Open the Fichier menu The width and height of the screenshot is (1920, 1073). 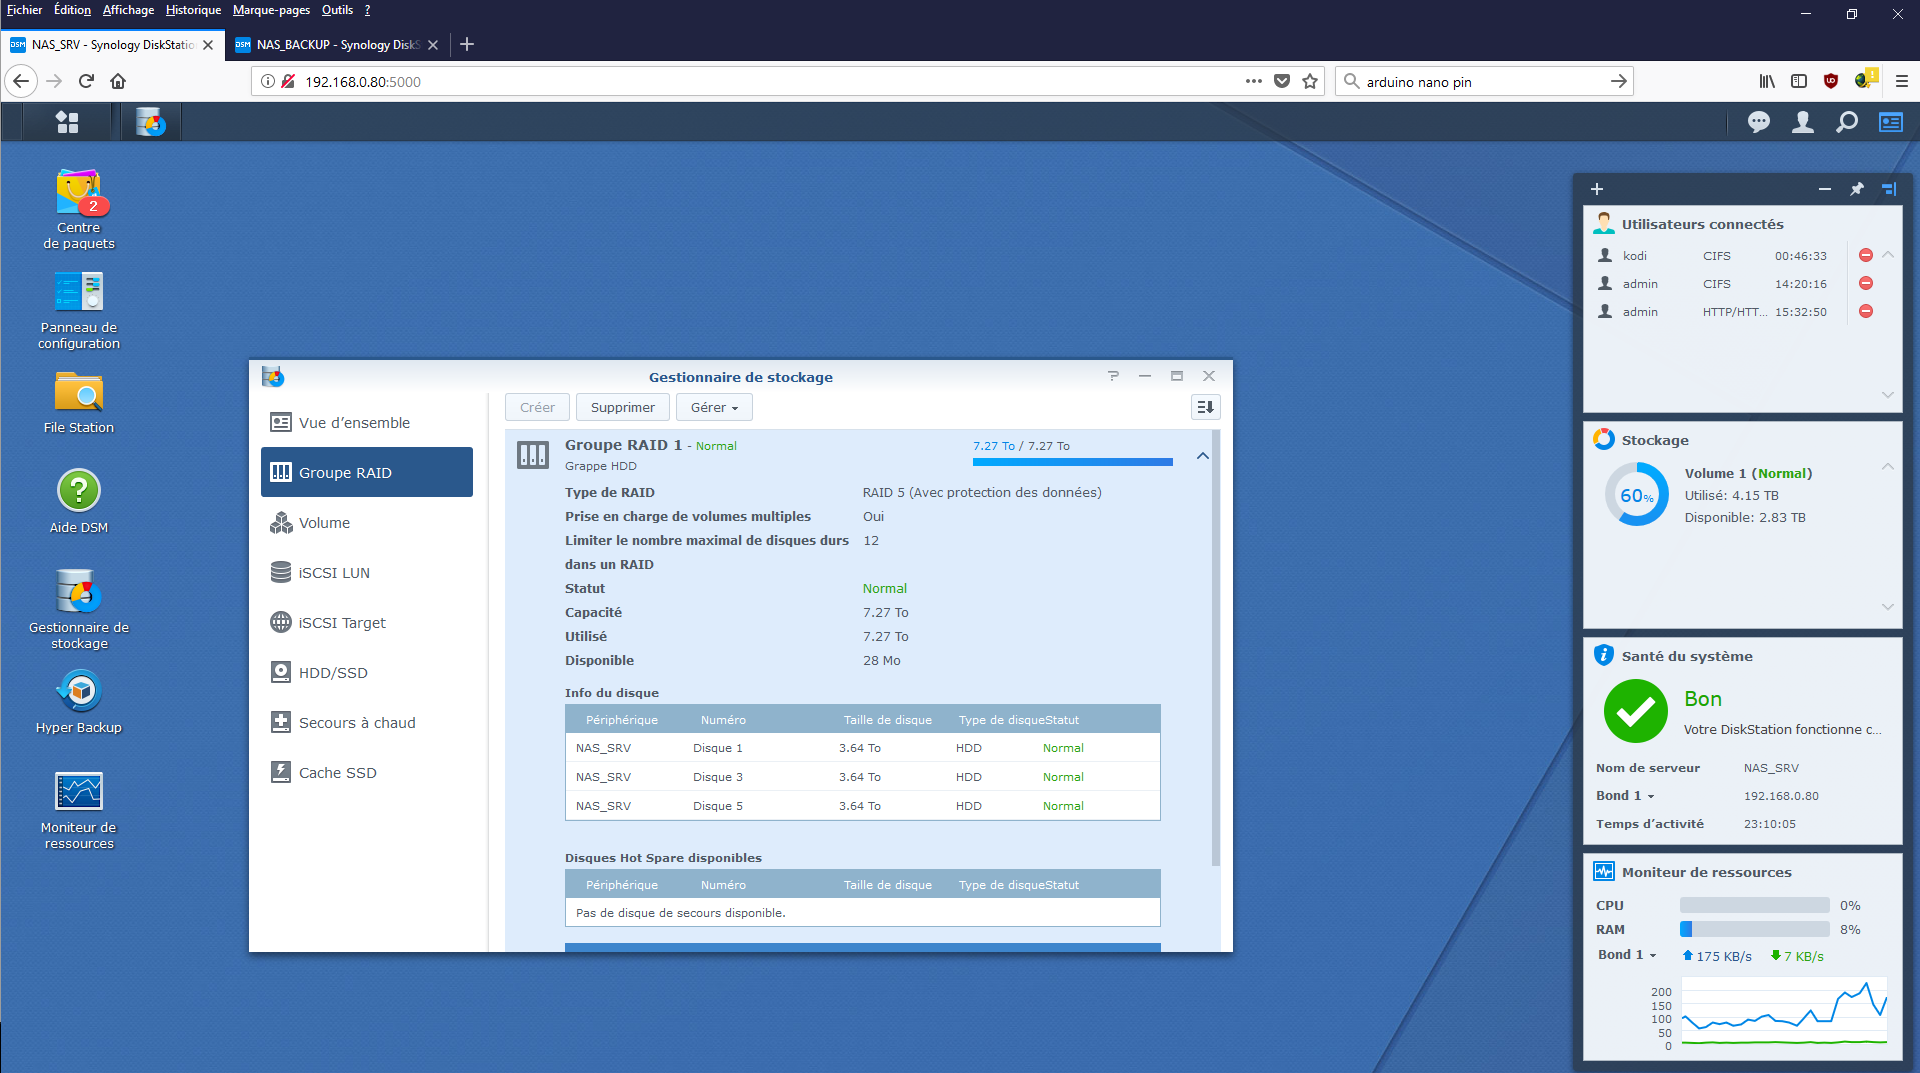click(x=24, y=10)
